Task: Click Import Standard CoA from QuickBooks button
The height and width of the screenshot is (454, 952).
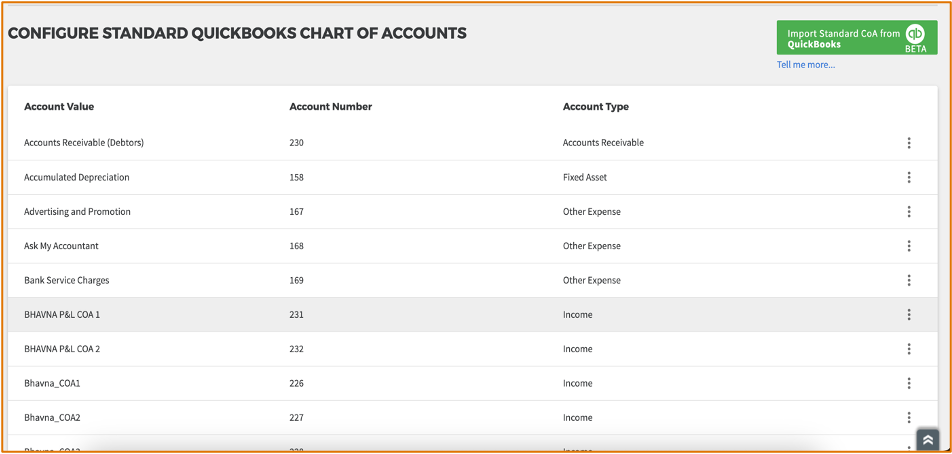Action: 857,38
